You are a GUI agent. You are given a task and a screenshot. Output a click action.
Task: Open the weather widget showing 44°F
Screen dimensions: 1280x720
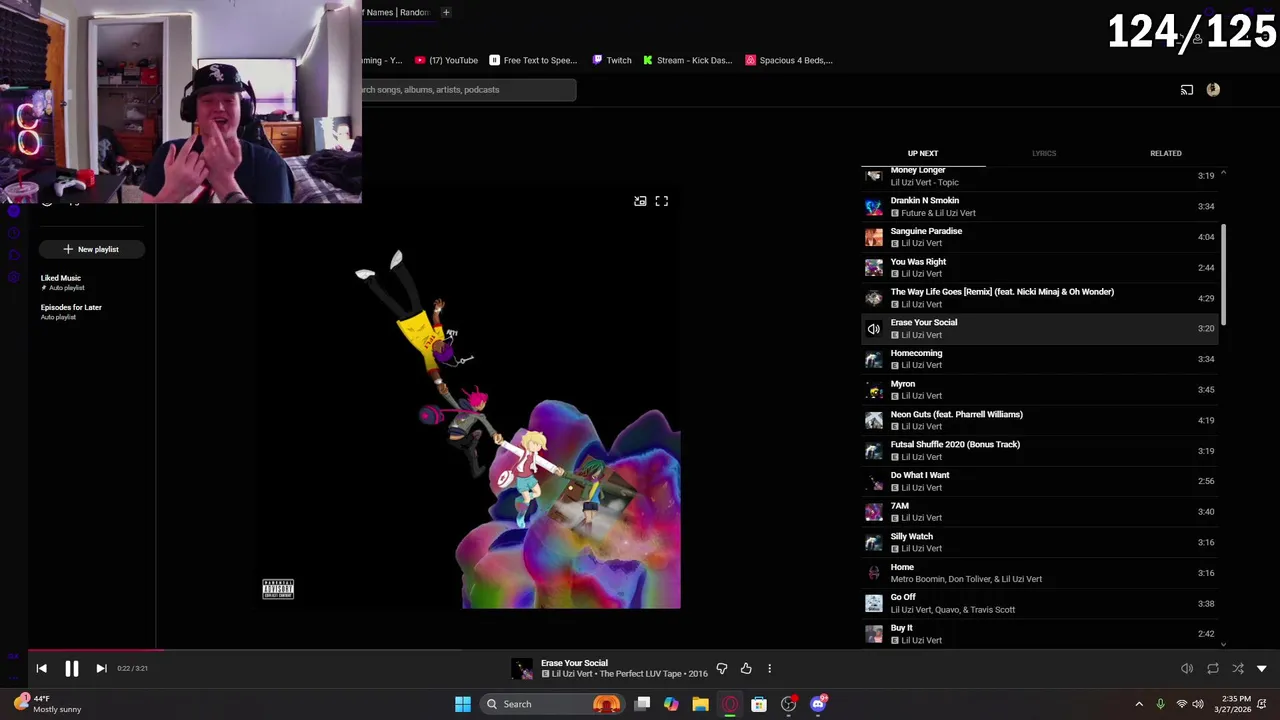coord(48,704)
